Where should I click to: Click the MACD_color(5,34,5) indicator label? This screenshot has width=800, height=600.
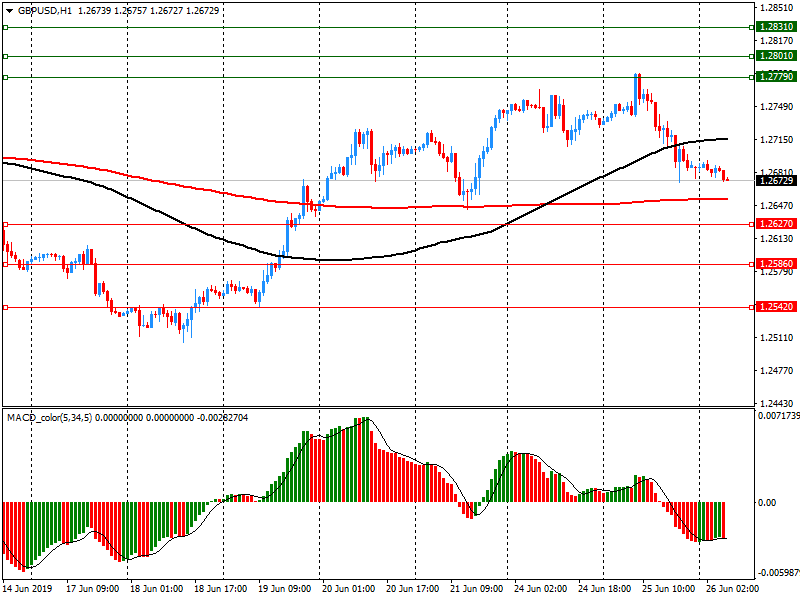pyautogui.click(x=49, y=418)
